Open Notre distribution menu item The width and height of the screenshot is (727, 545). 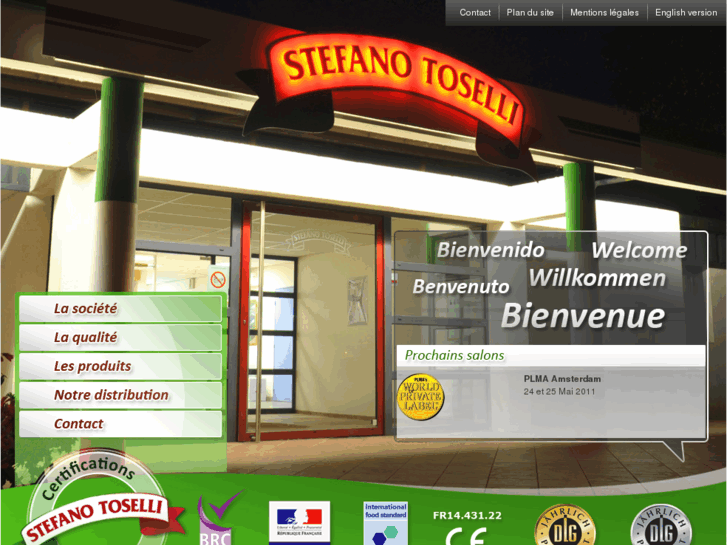coord(121,395)
